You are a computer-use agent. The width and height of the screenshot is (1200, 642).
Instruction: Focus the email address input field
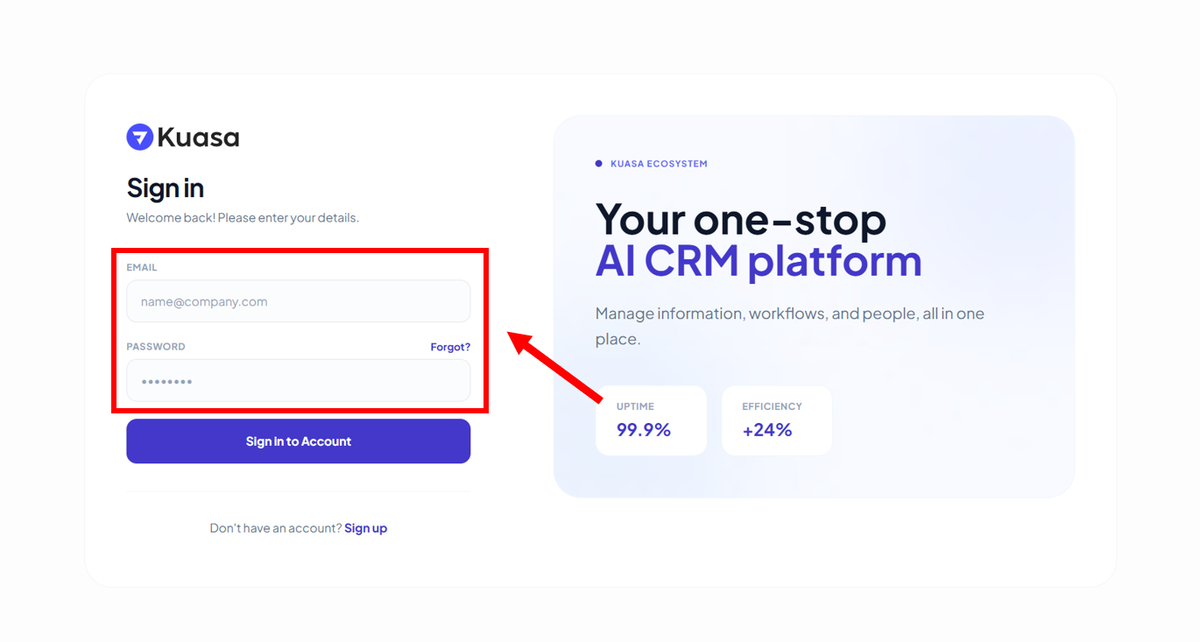[x=298, y=301]
